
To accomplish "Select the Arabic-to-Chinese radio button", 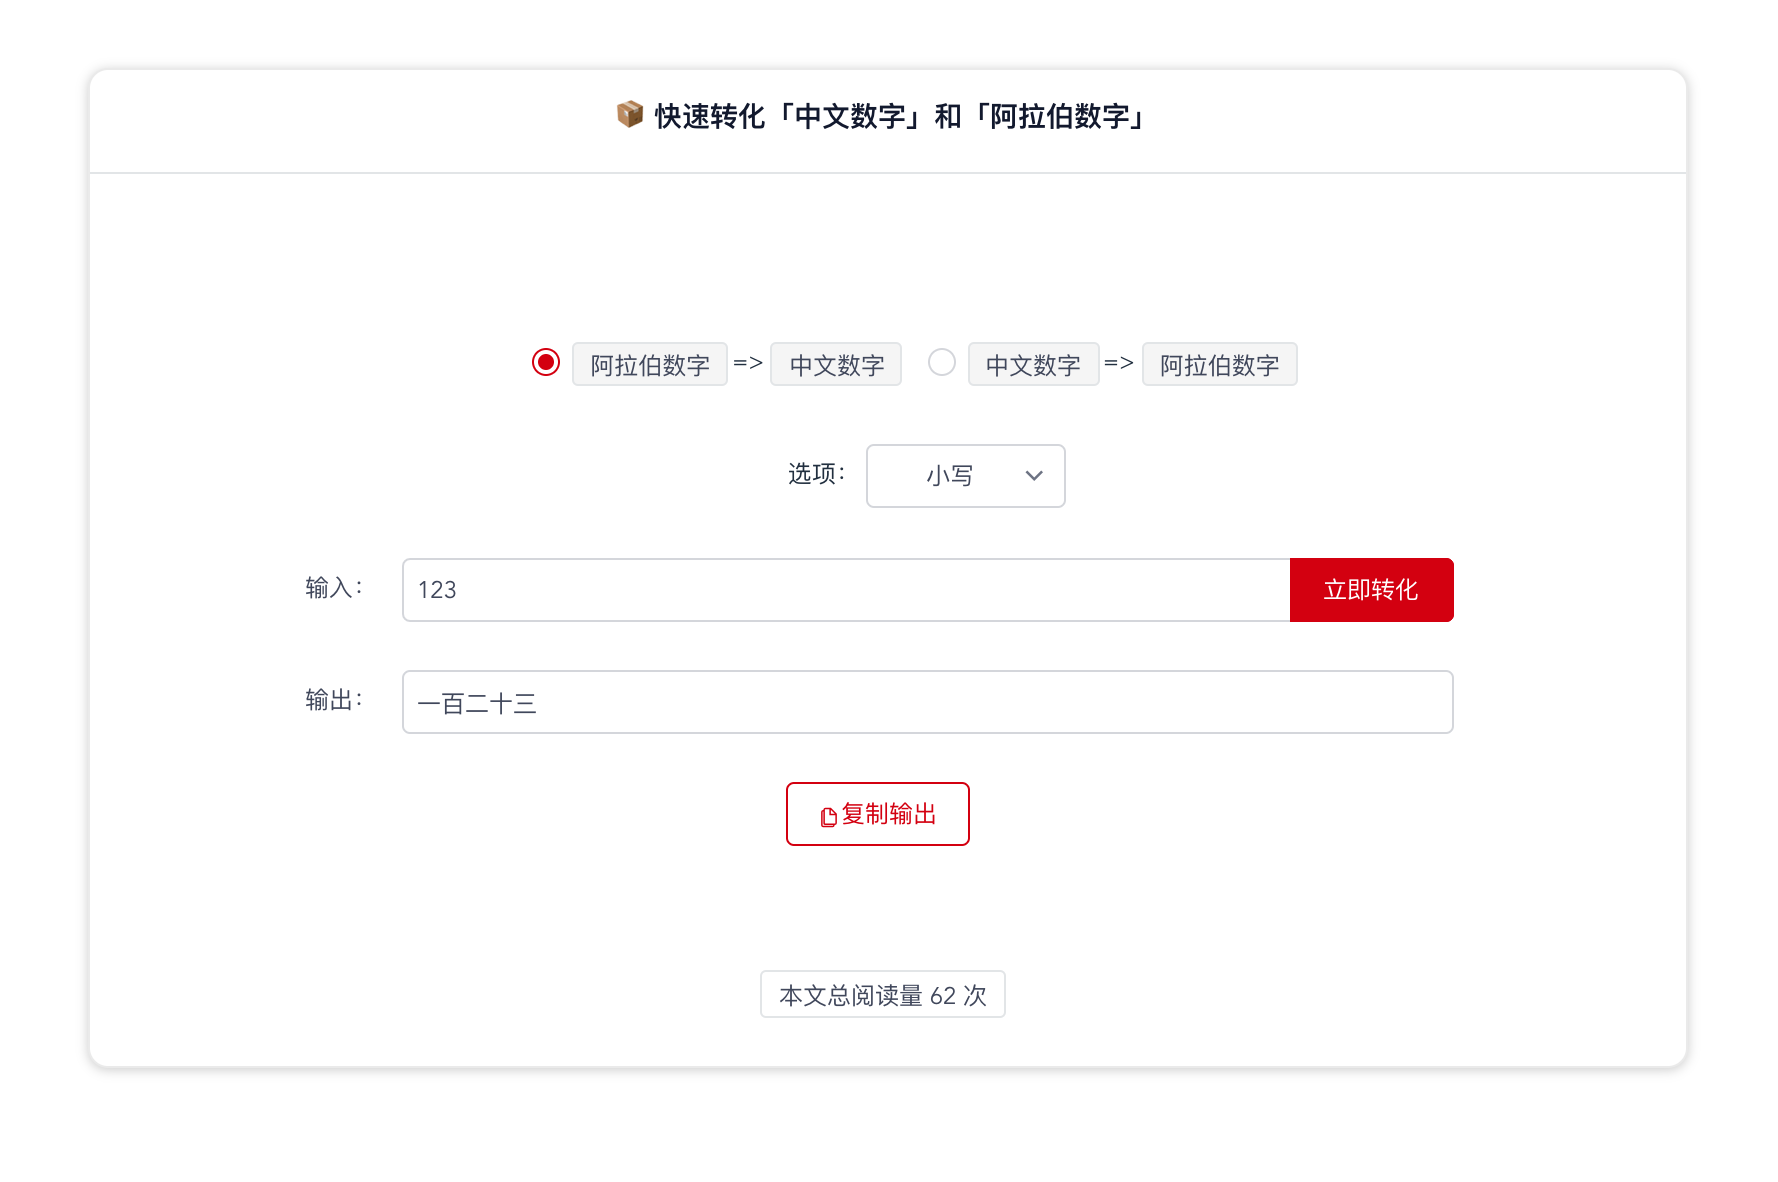I will point(546,362).
